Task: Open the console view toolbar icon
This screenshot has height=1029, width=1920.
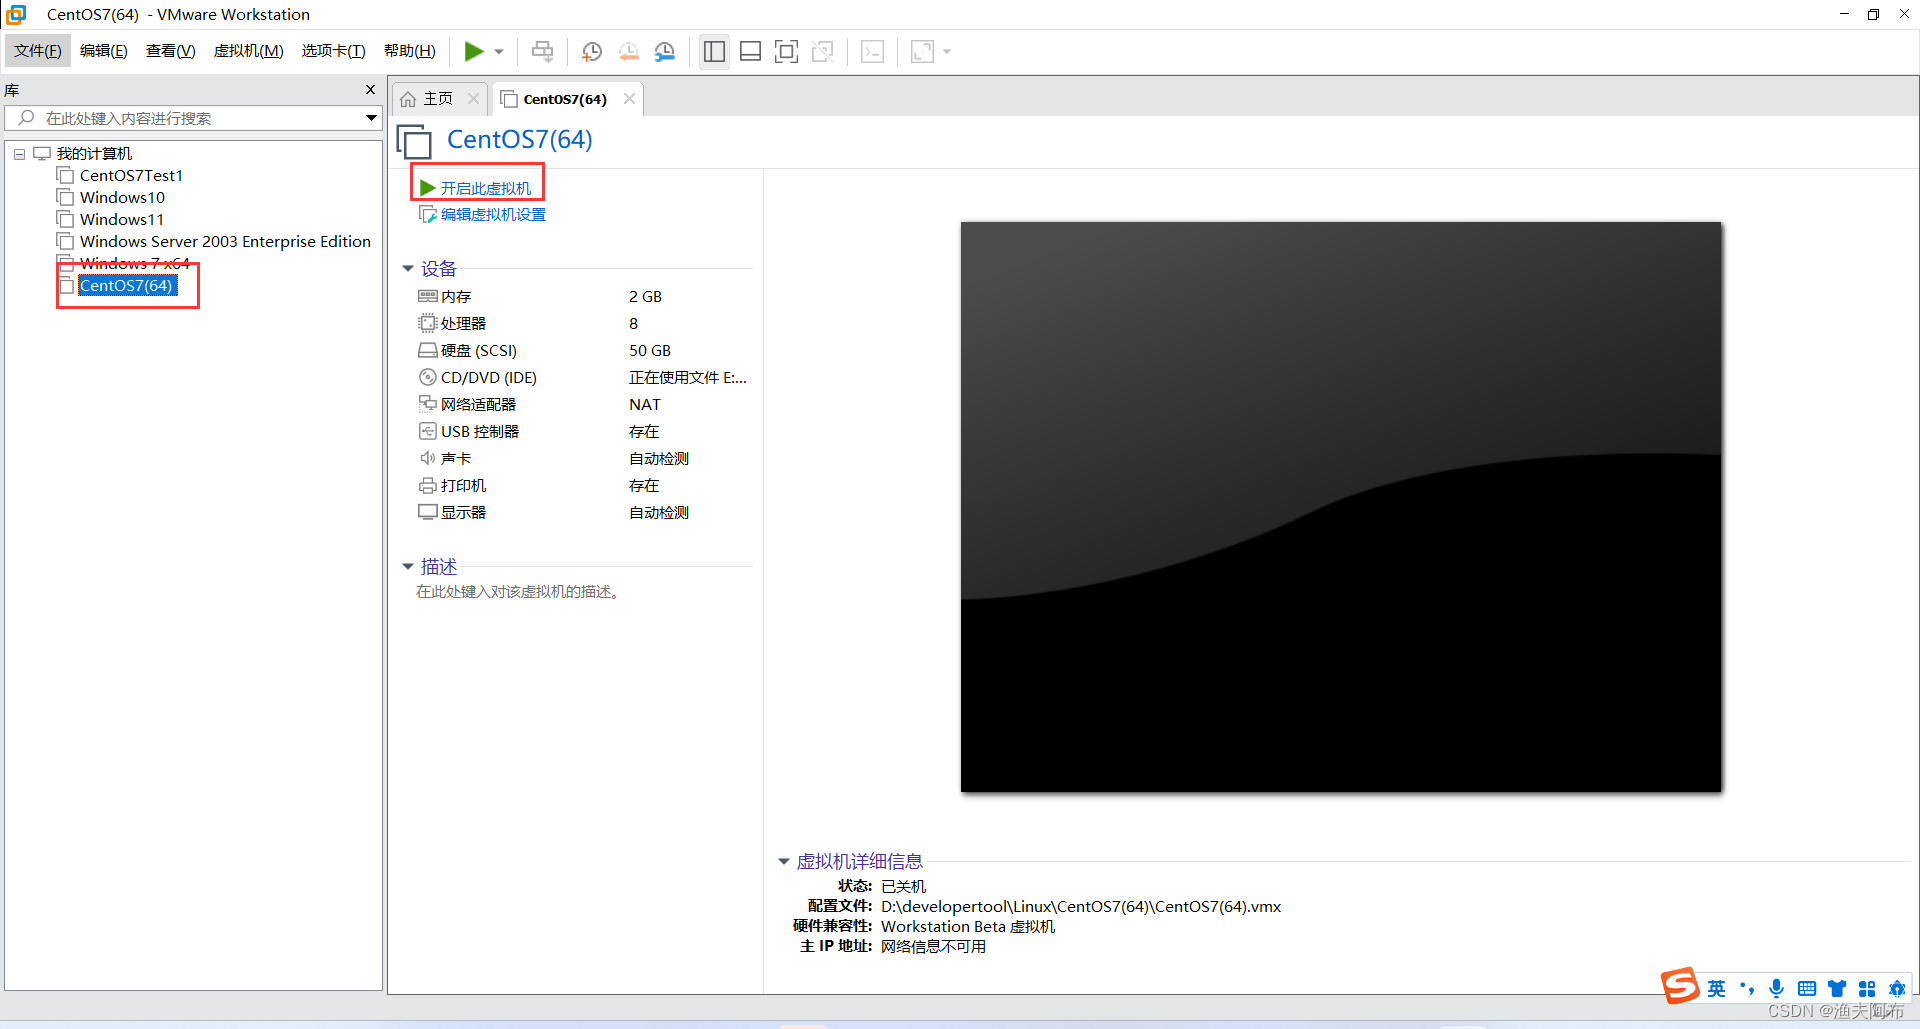Action: click(873, 51)
